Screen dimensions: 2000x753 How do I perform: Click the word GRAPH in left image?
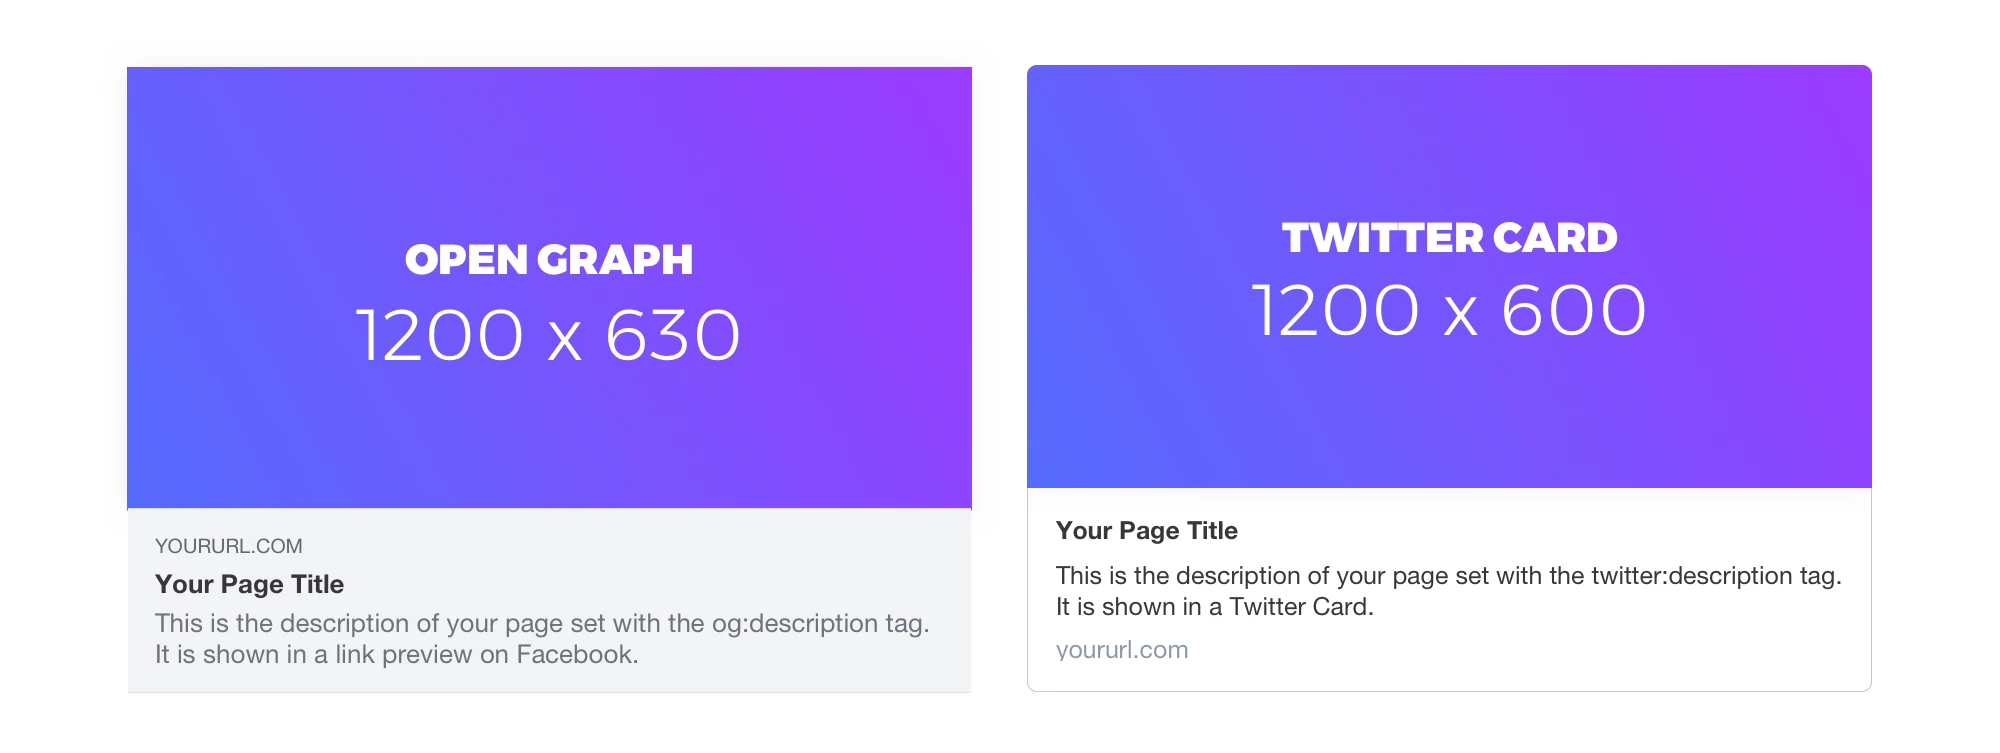(x=615, y=260)
